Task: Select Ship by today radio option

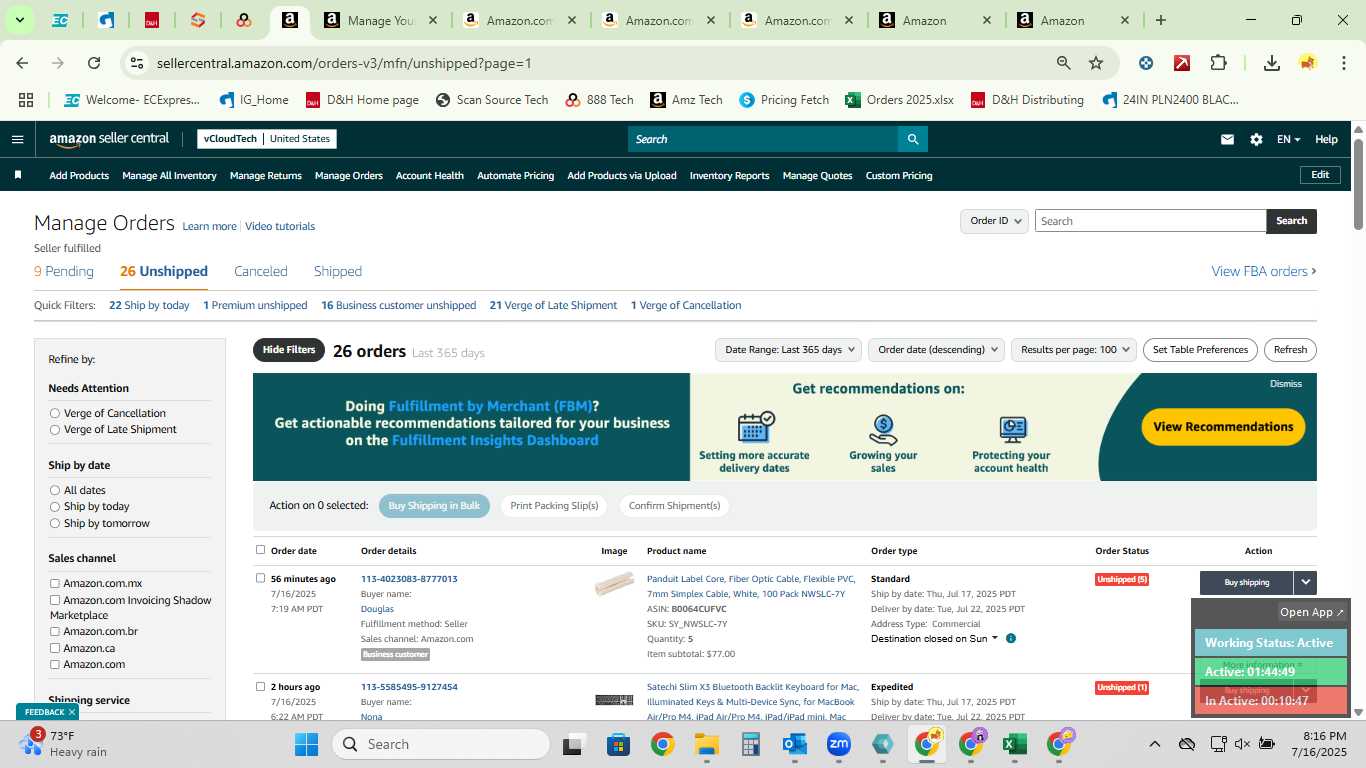Action: point(55,506)
